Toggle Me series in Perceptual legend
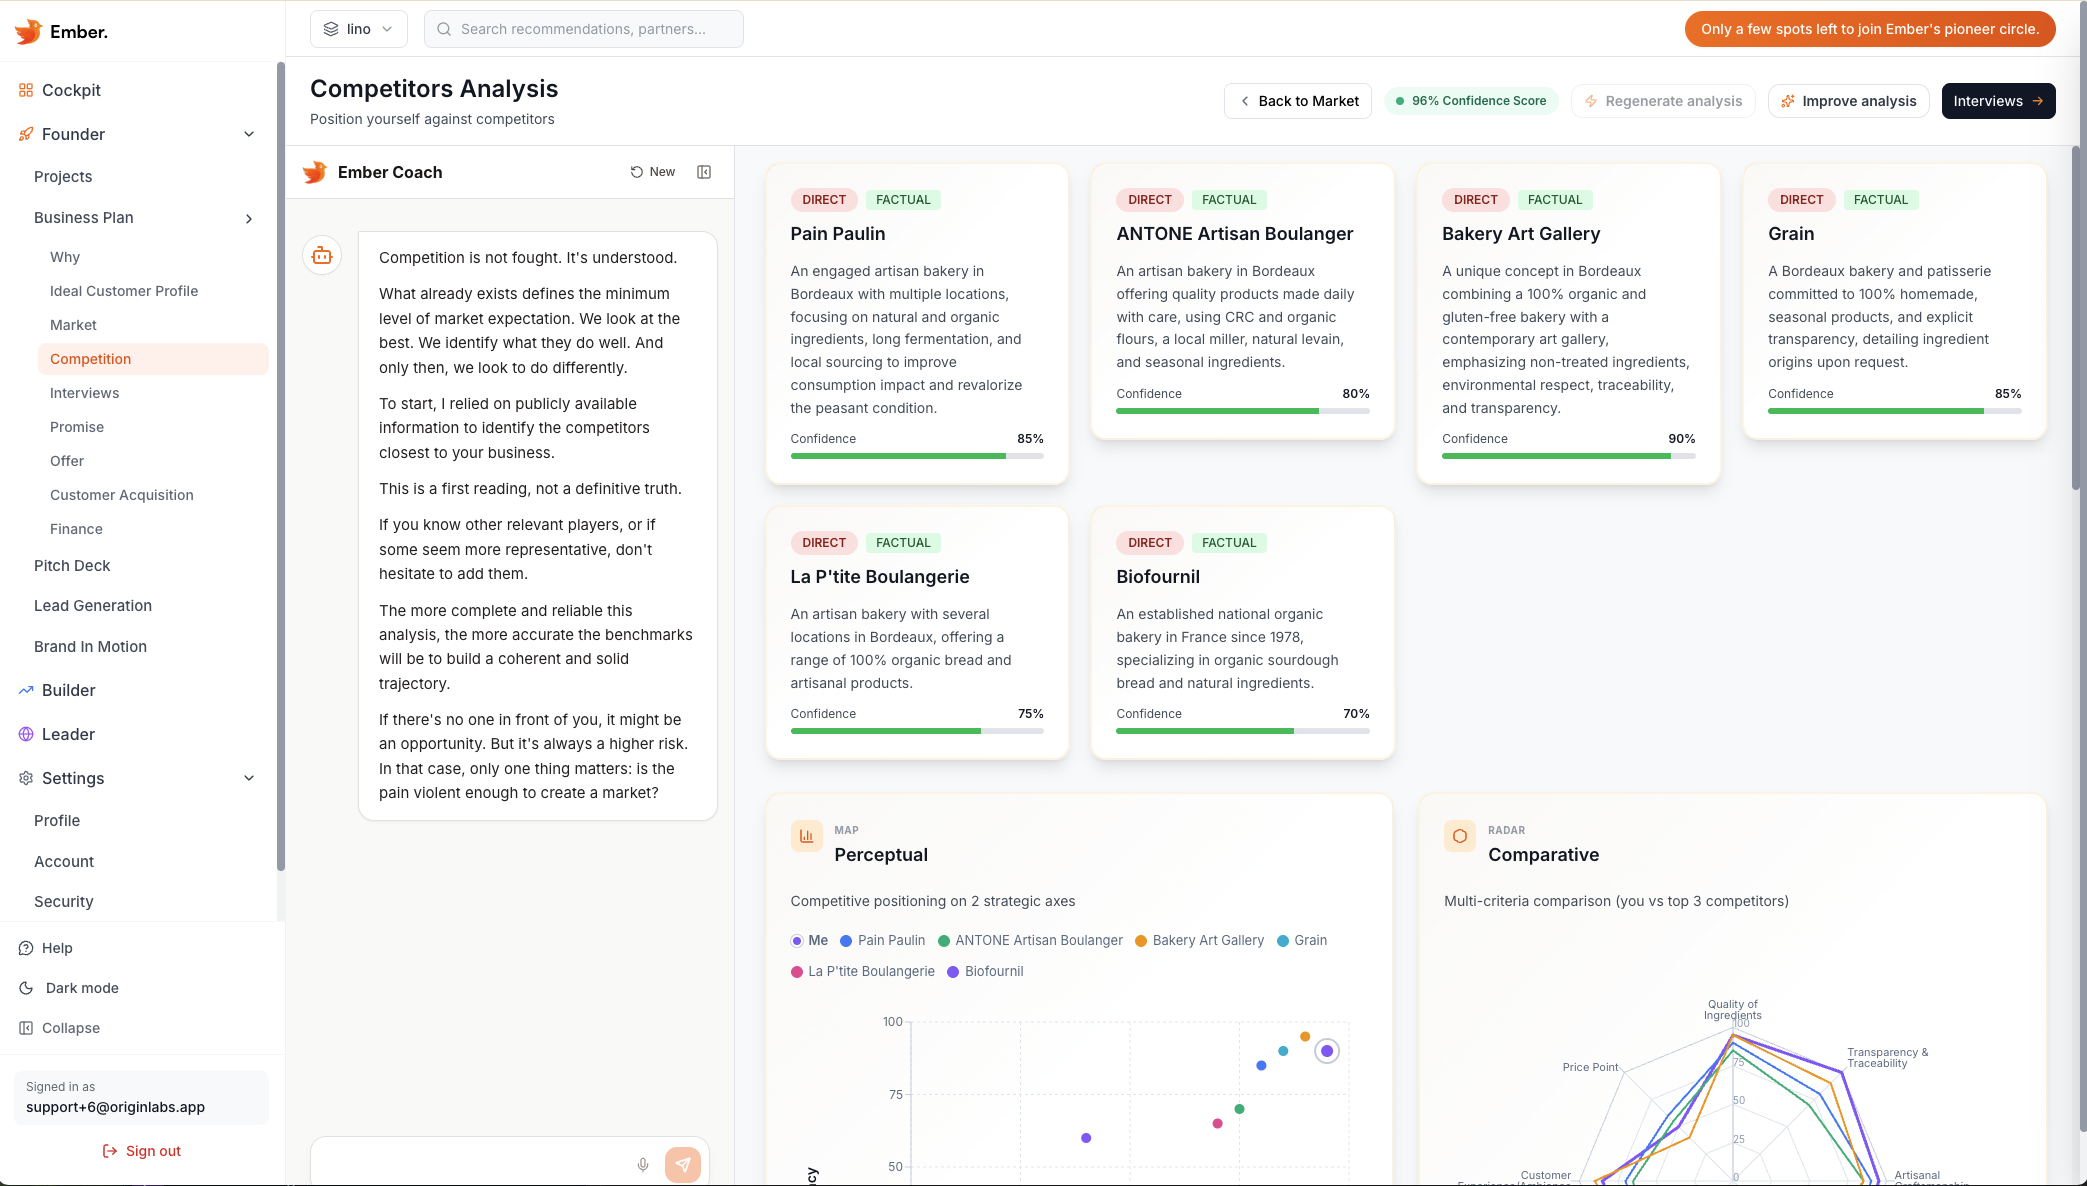Viewport: 2087px width, 1186px height. (809, 940)
